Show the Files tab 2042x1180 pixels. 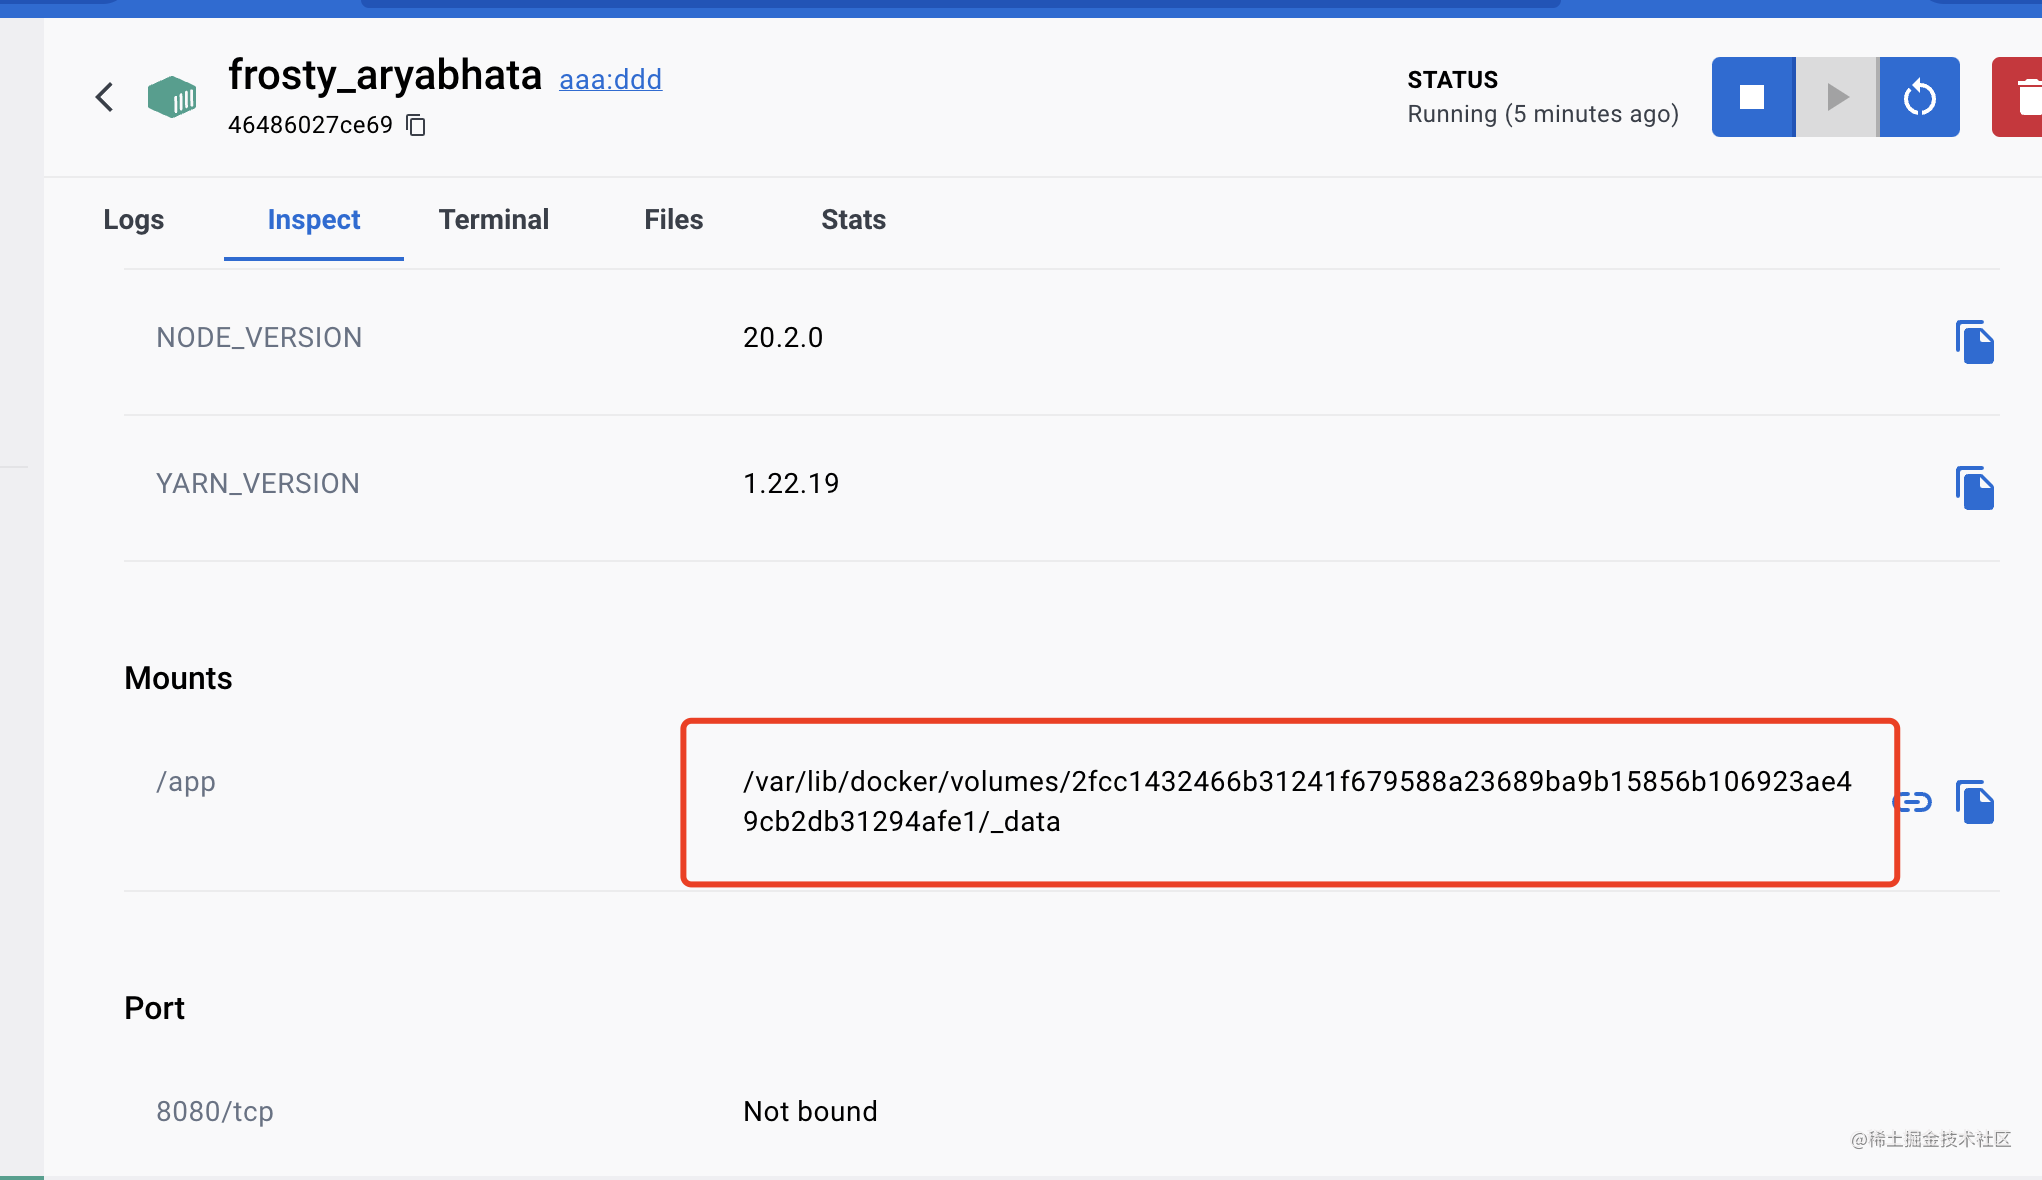(673, 220)
